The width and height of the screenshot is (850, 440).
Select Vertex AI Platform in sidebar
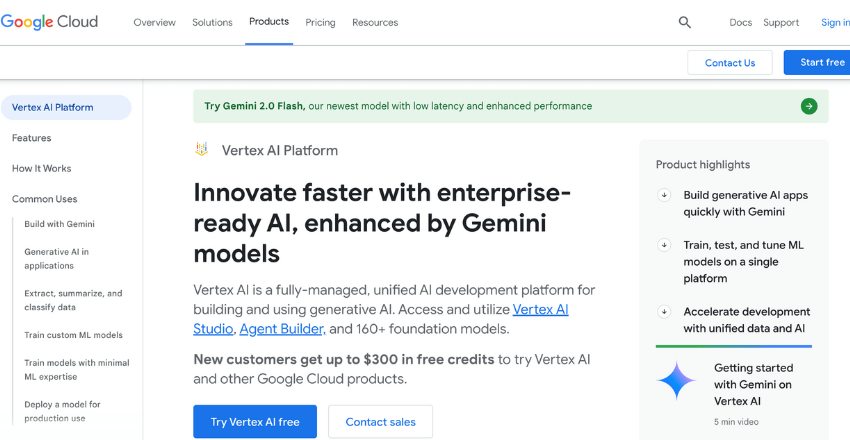tap(66, 107)
